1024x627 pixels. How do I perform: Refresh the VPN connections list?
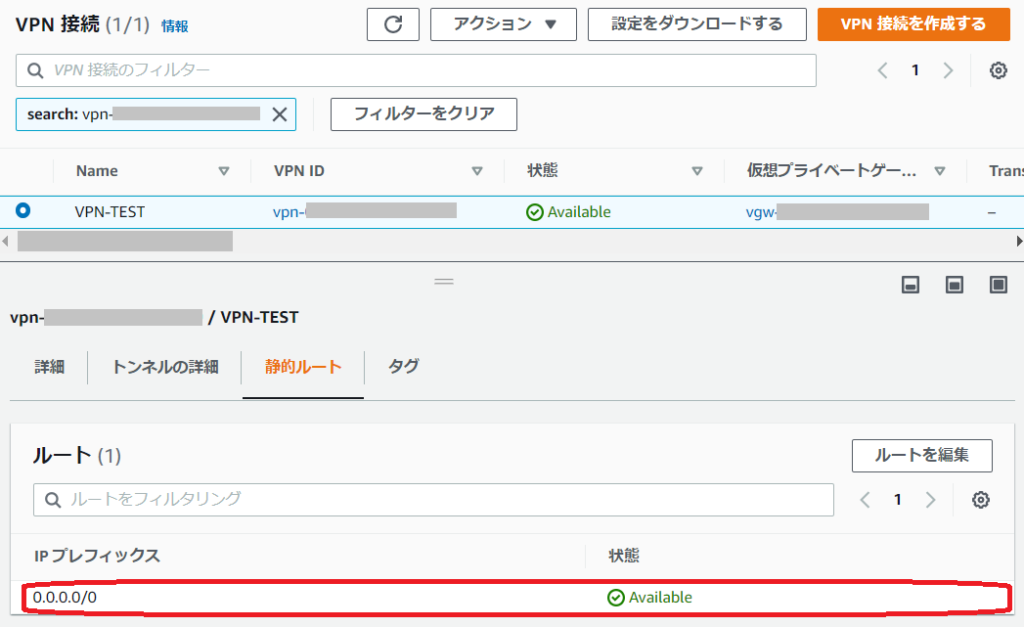pos(392,25)
